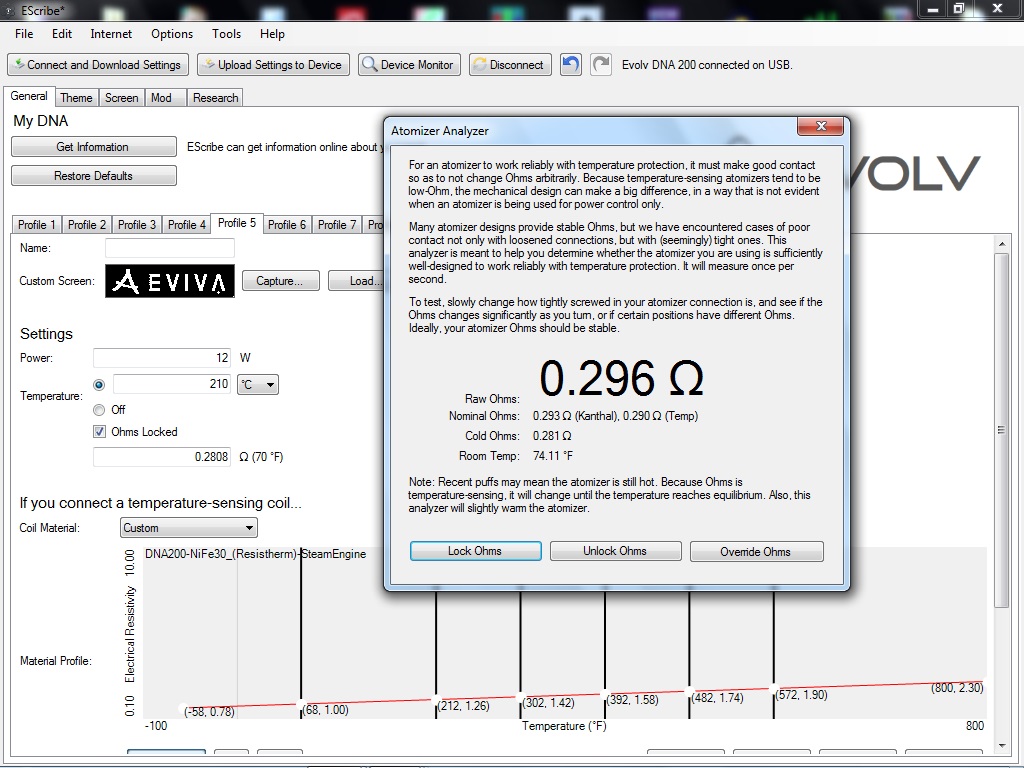Click the Disconnect button
Screen dimensions: 1024x768
(510, 65)
